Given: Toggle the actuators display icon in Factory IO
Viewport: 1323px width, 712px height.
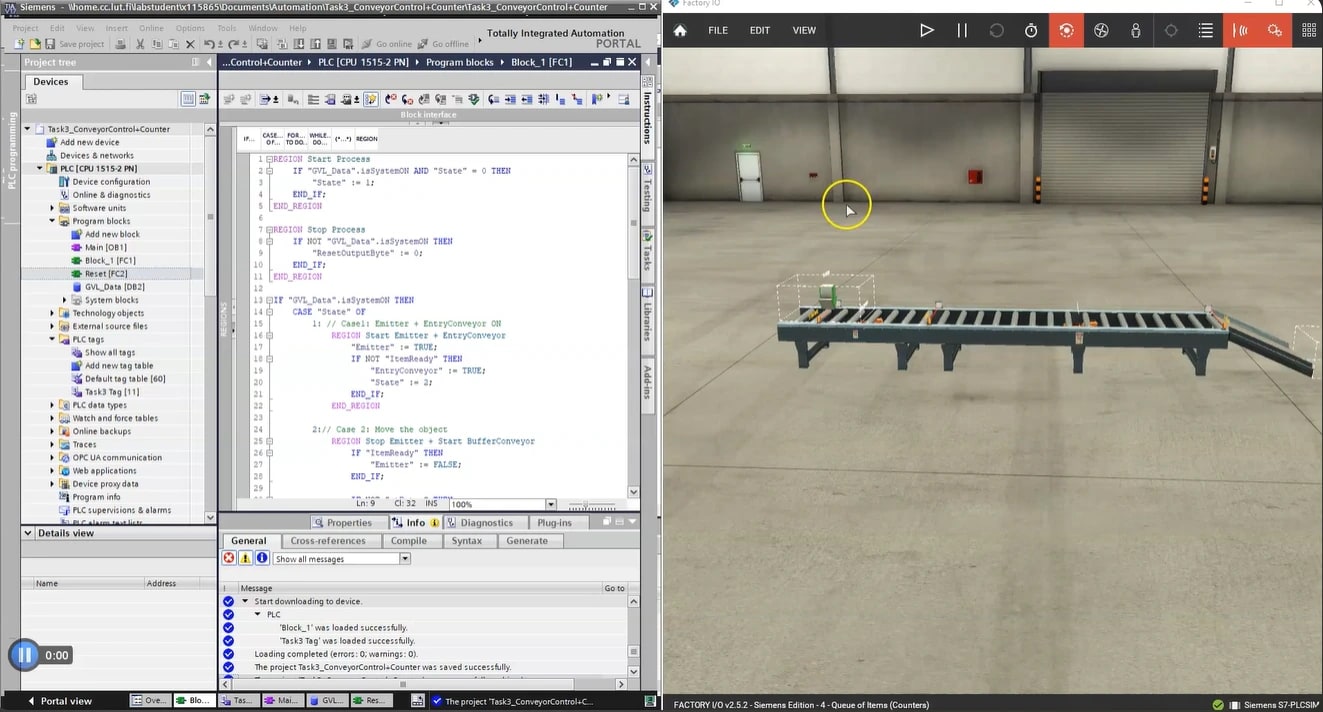Looking at the screenshot, I should coord(1275,30).
